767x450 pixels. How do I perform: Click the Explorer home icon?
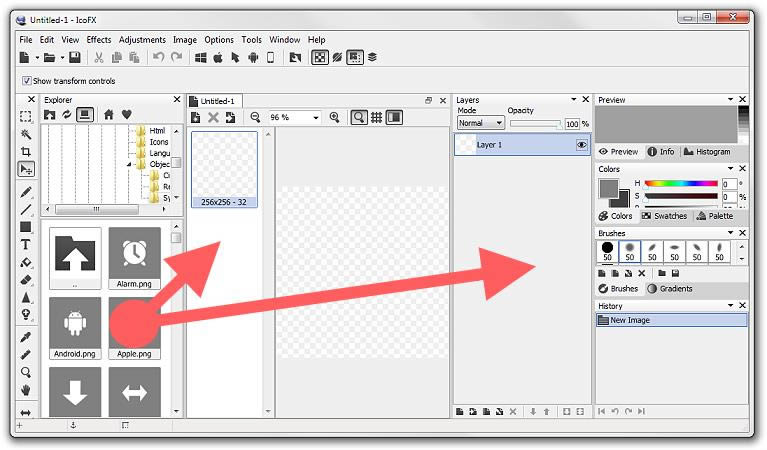pyautogui.click(x=109, y=115)
